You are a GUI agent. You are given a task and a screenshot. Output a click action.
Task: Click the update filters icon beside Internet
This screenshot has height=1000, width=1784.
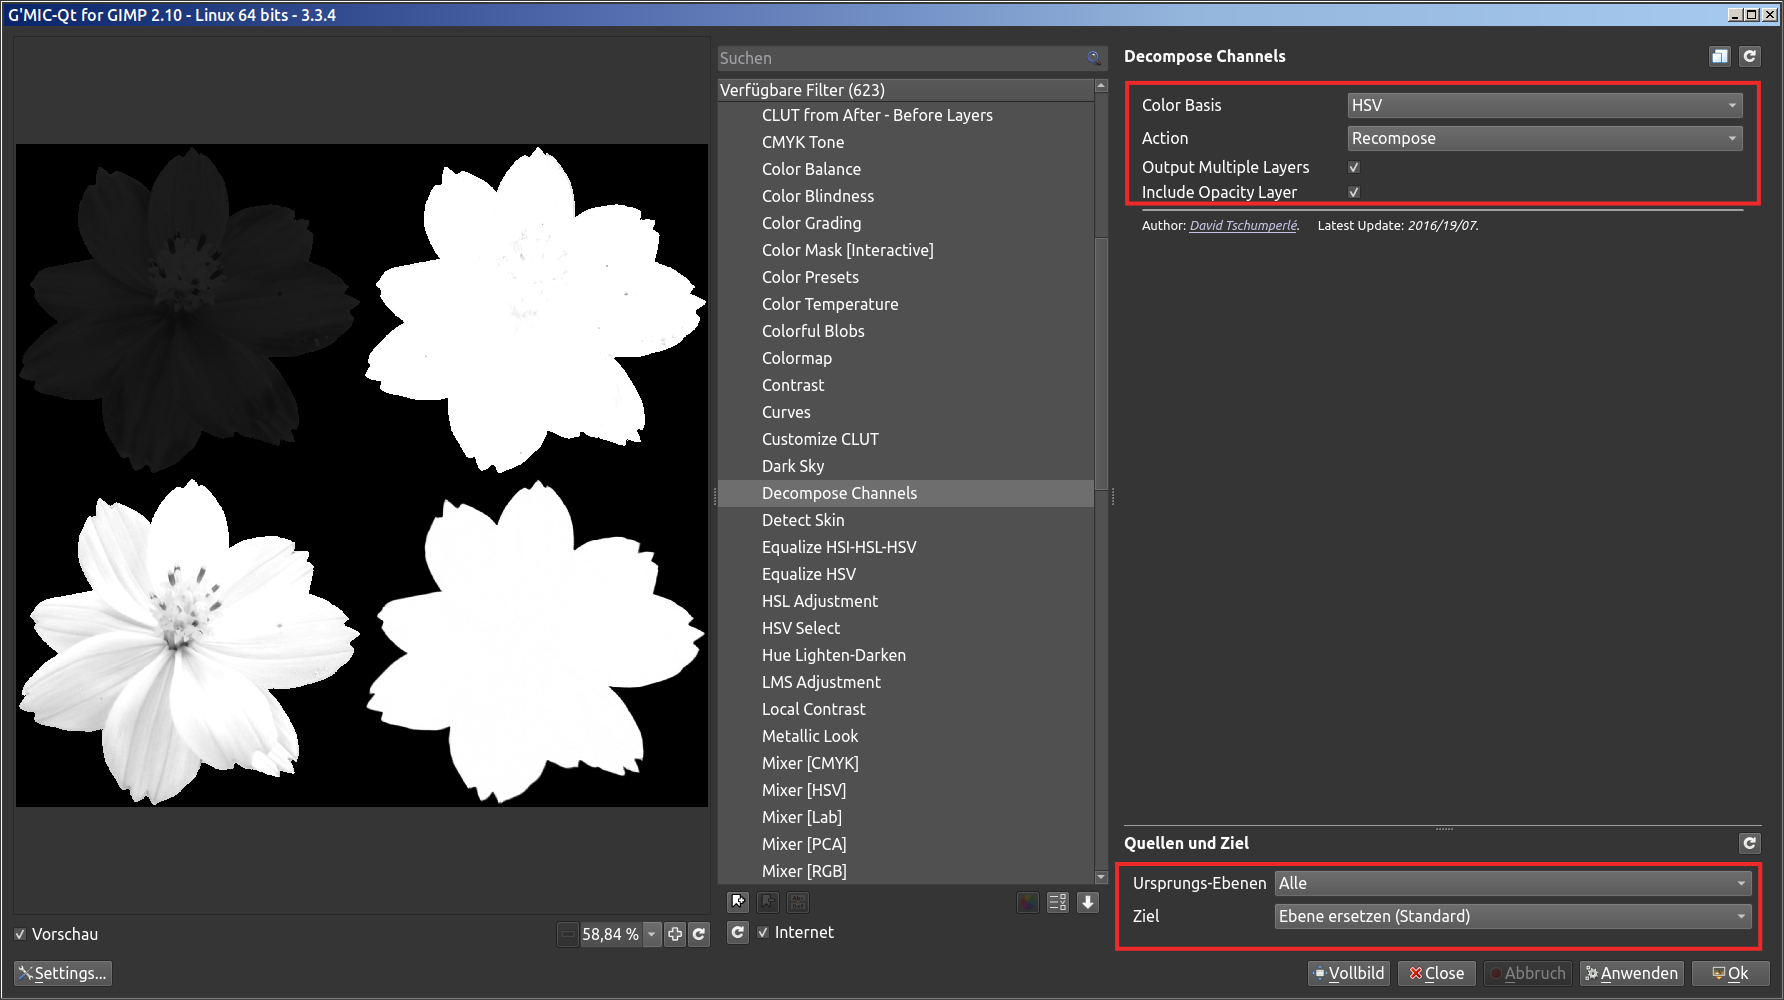[x=738, y=932]
